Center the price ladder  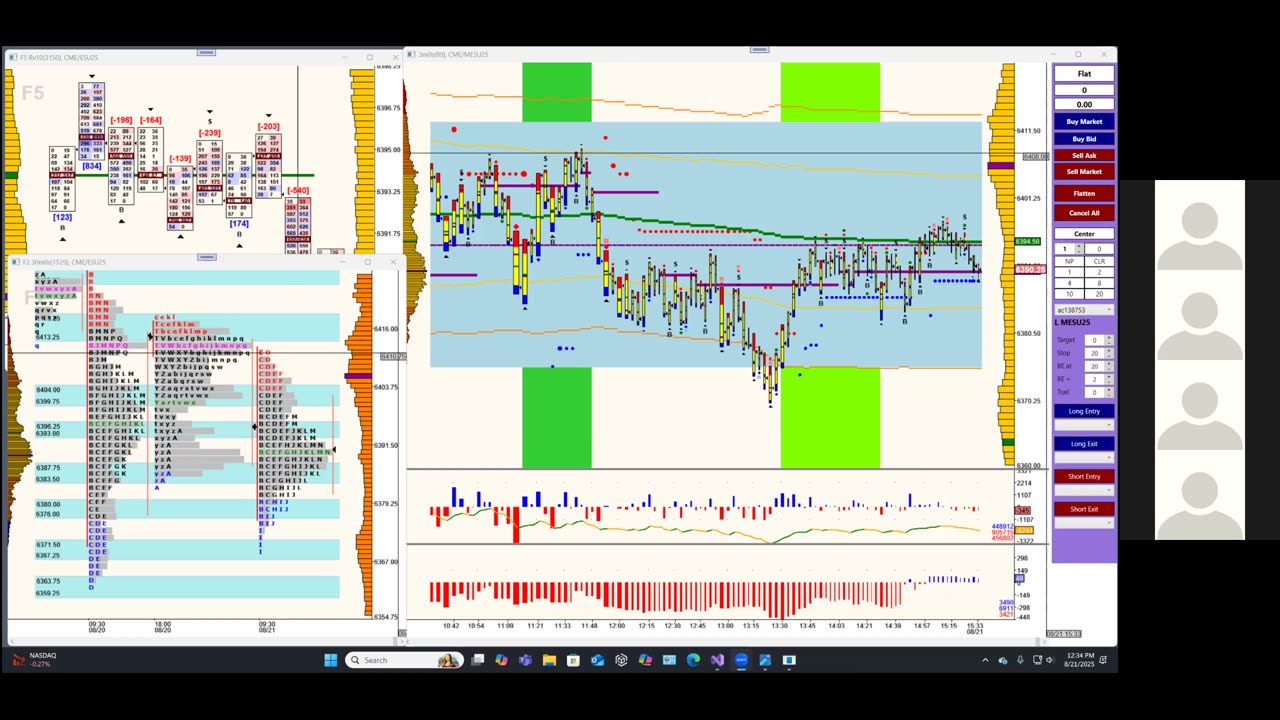tap(1084, 234)
